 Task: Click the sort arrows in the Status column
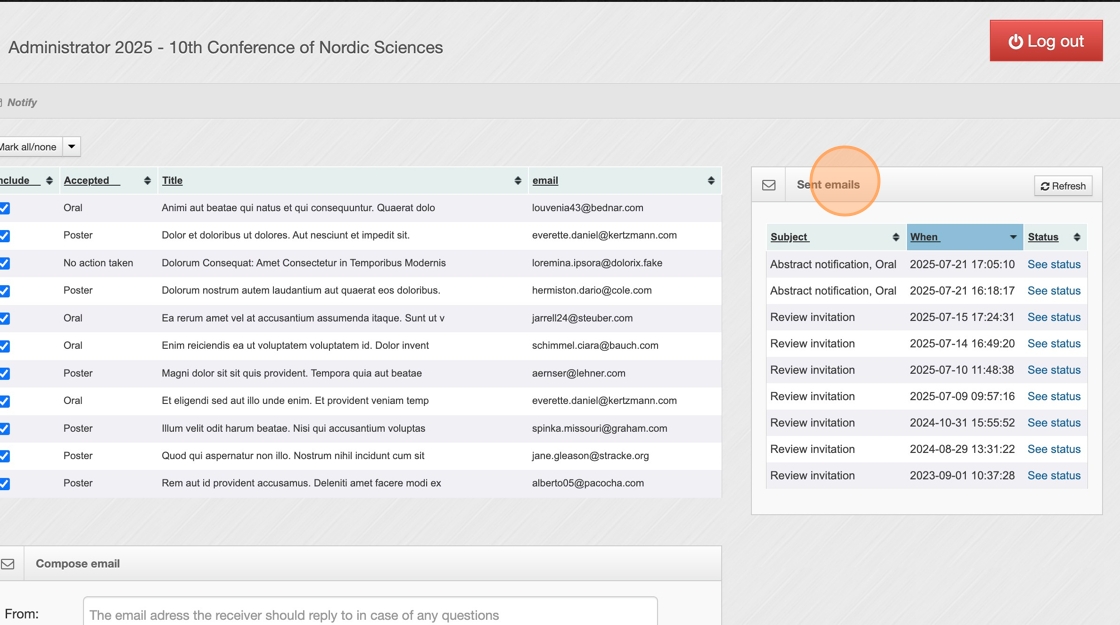[x=1077, y=237]
